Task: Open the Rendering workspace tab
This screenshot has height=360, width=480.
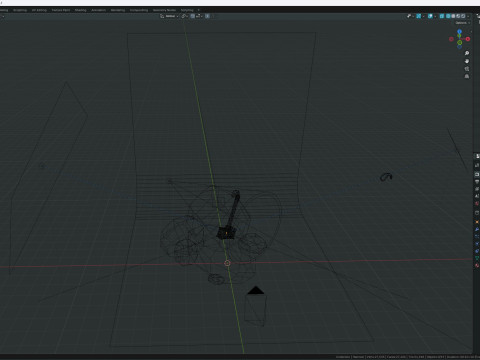Action: [118, 10]
